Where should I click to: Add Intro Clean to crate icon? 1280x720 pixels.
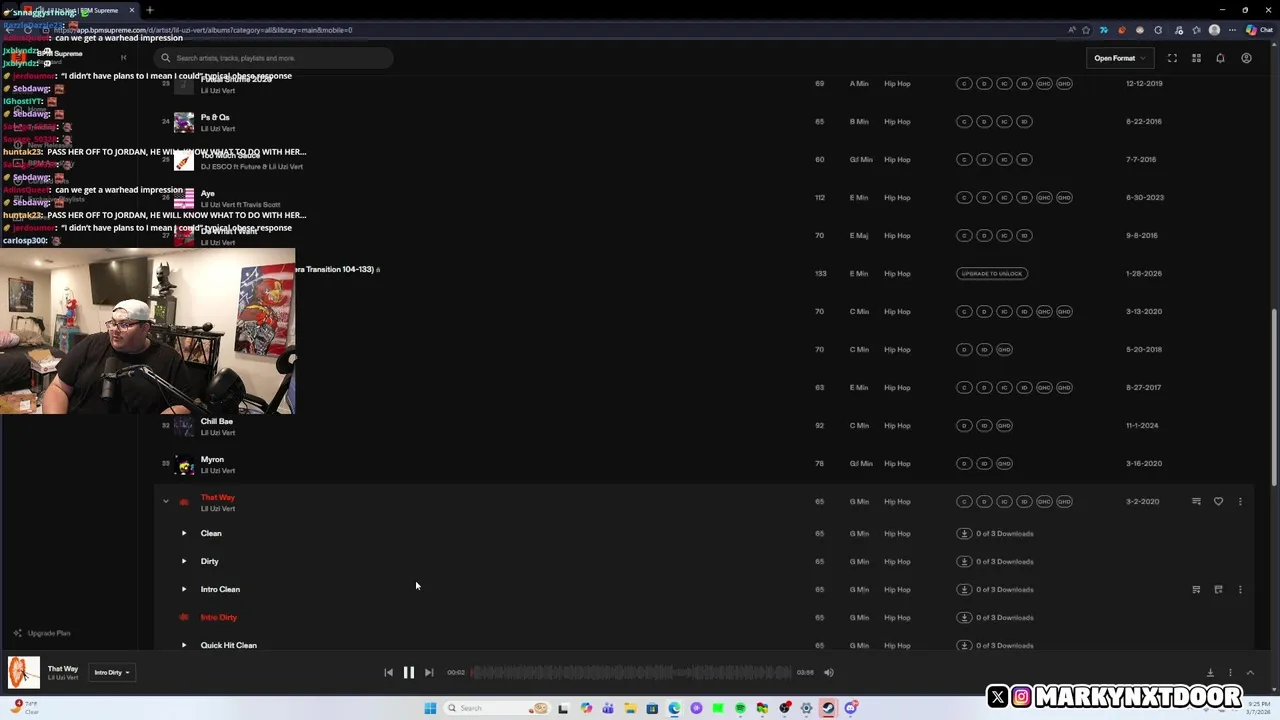tap(1218, 589)
